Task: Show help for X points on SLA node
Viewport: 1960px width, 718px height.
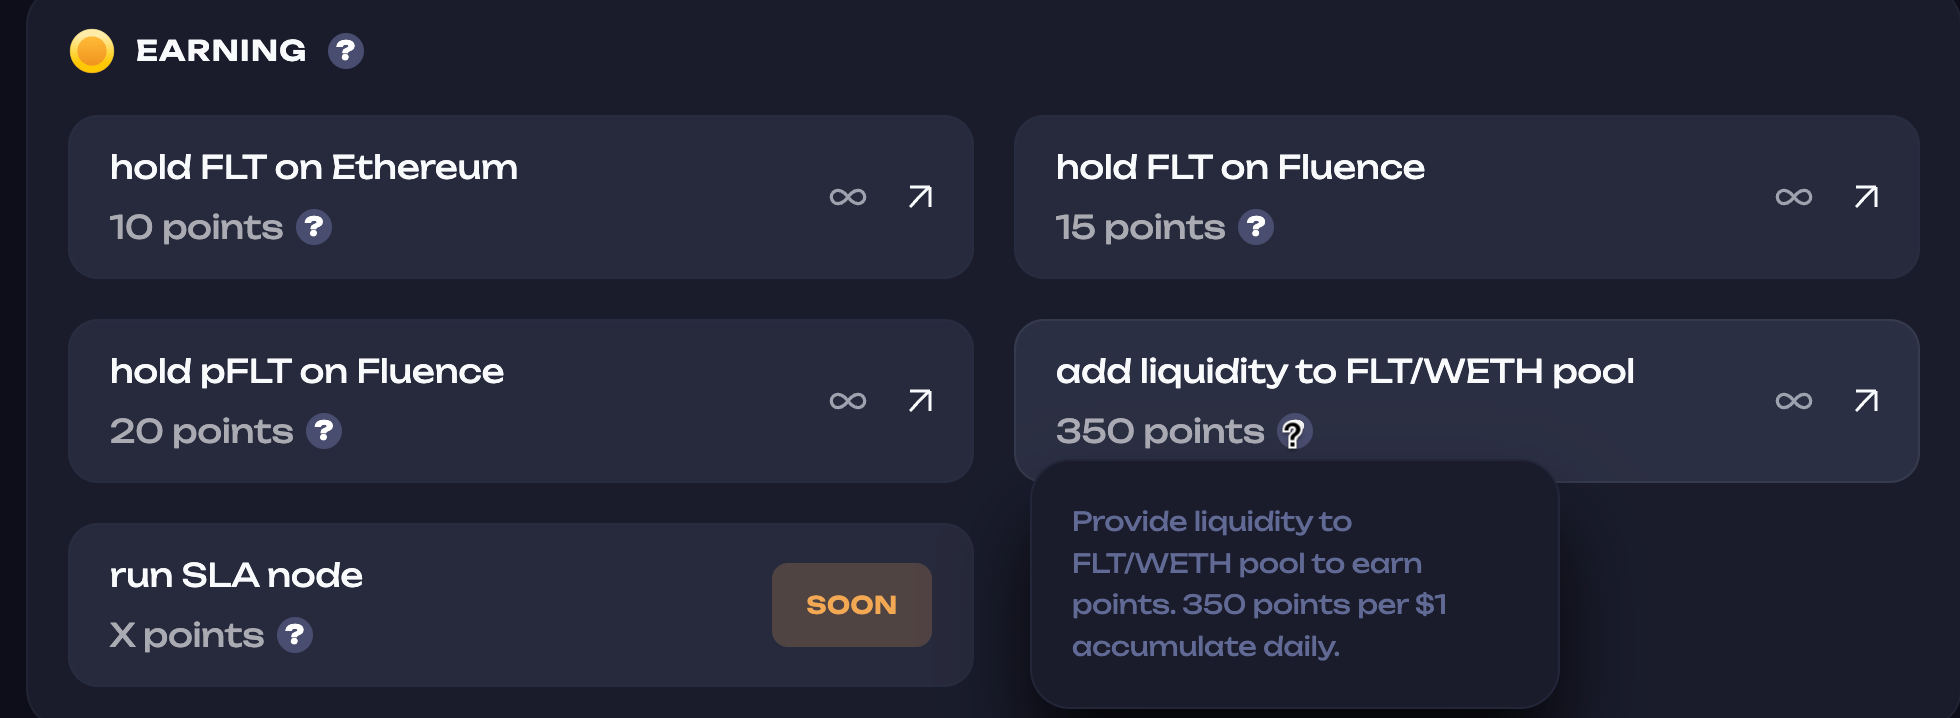Action: click(x=295, y=635)
